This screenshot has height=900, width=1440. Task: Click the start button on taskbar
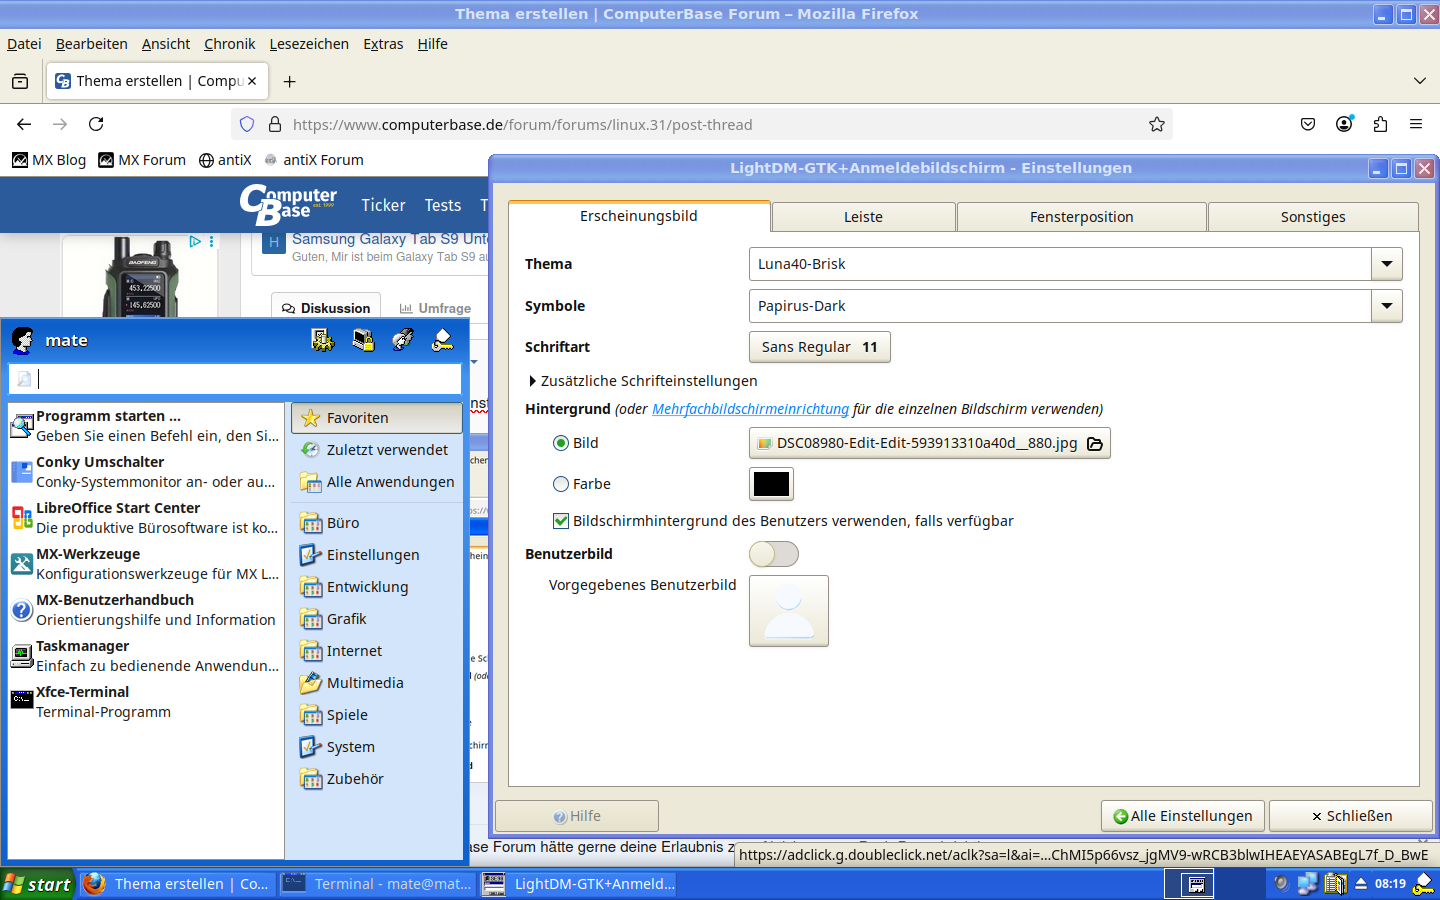point(38,884)
